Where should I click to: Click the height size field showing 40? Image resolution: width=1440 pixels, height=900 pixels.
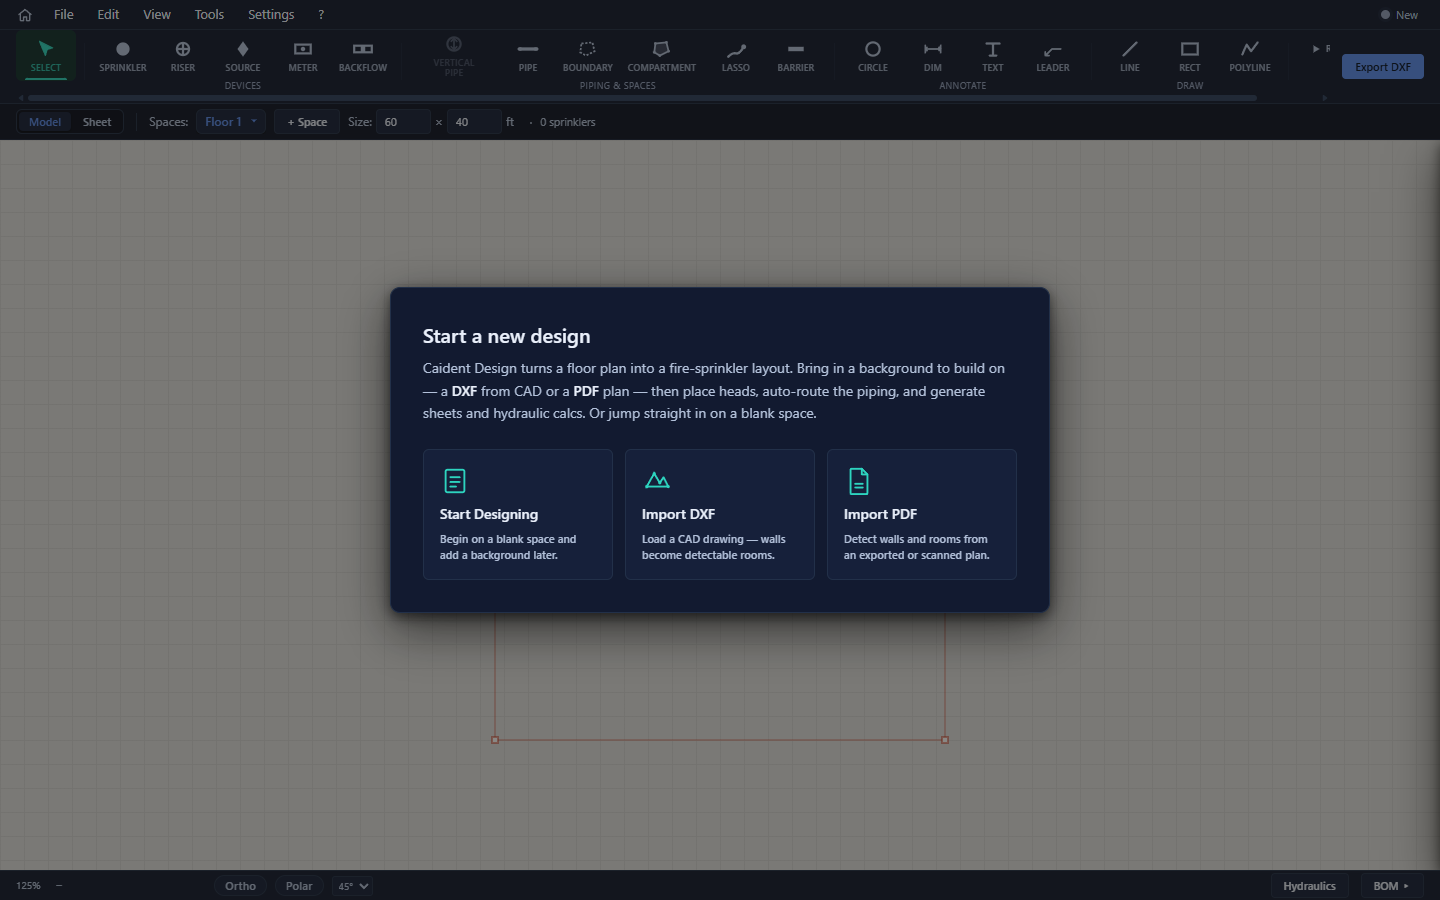point(474,122)
